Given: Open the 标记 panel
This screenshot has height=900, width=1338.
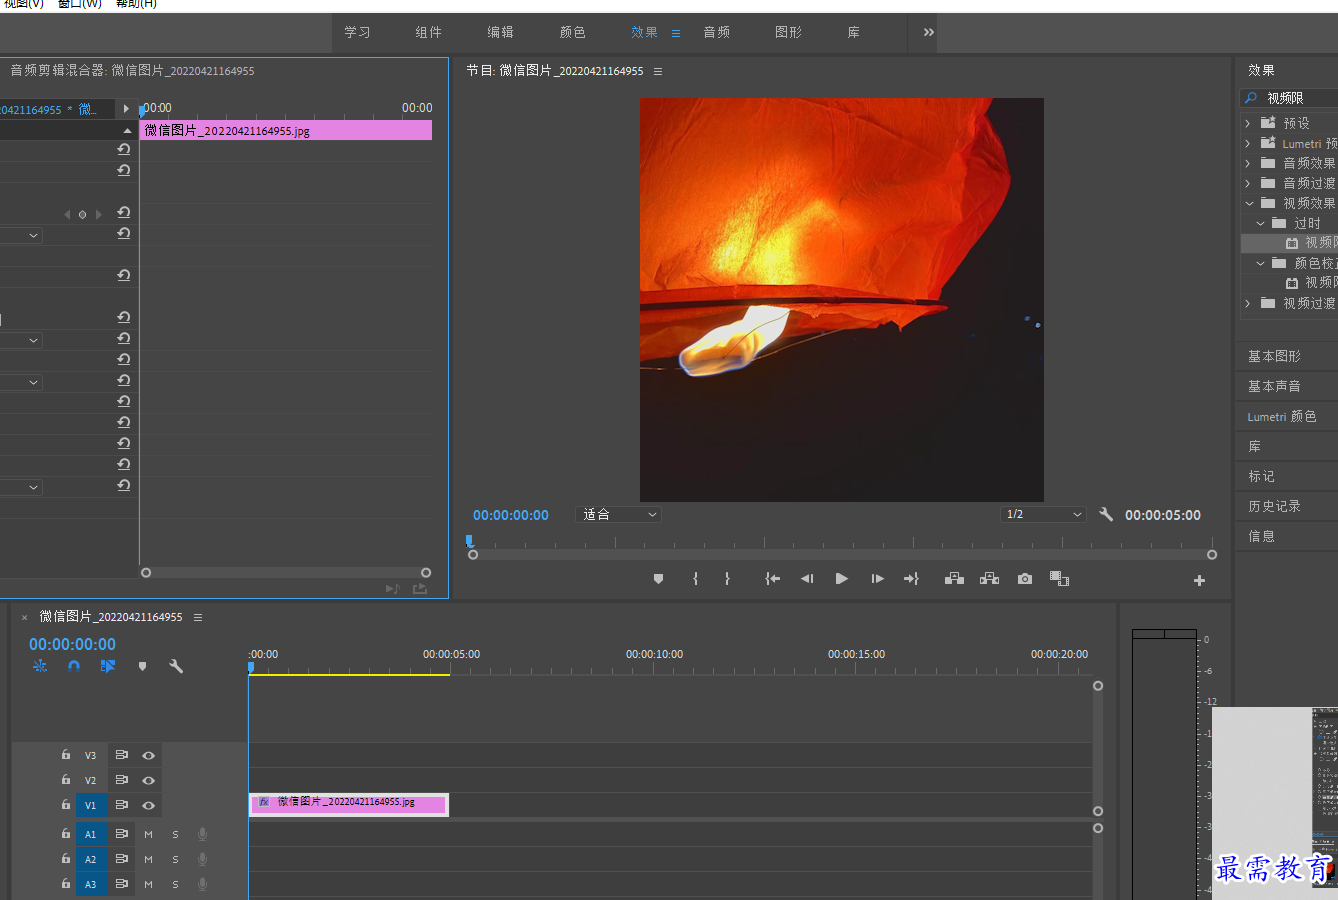Looking at the screenshot, I should coord(1261,476).
